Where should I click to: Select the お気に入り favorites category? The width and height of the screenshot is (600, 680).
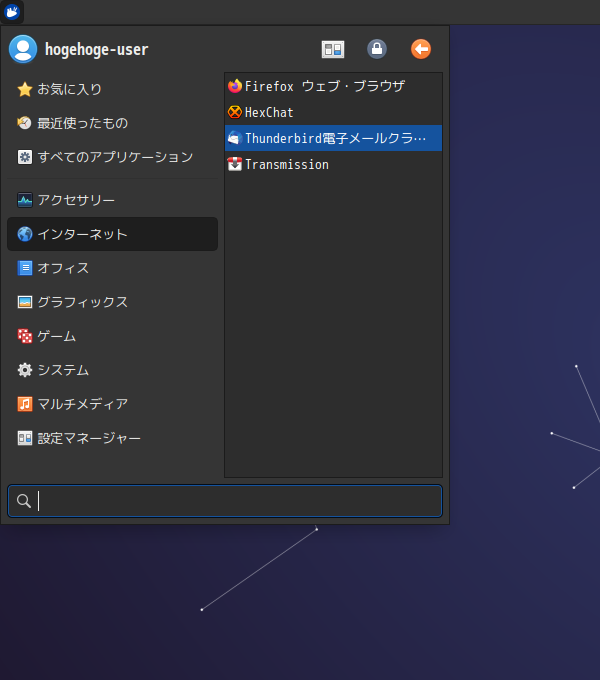click(x=112, y=89)
